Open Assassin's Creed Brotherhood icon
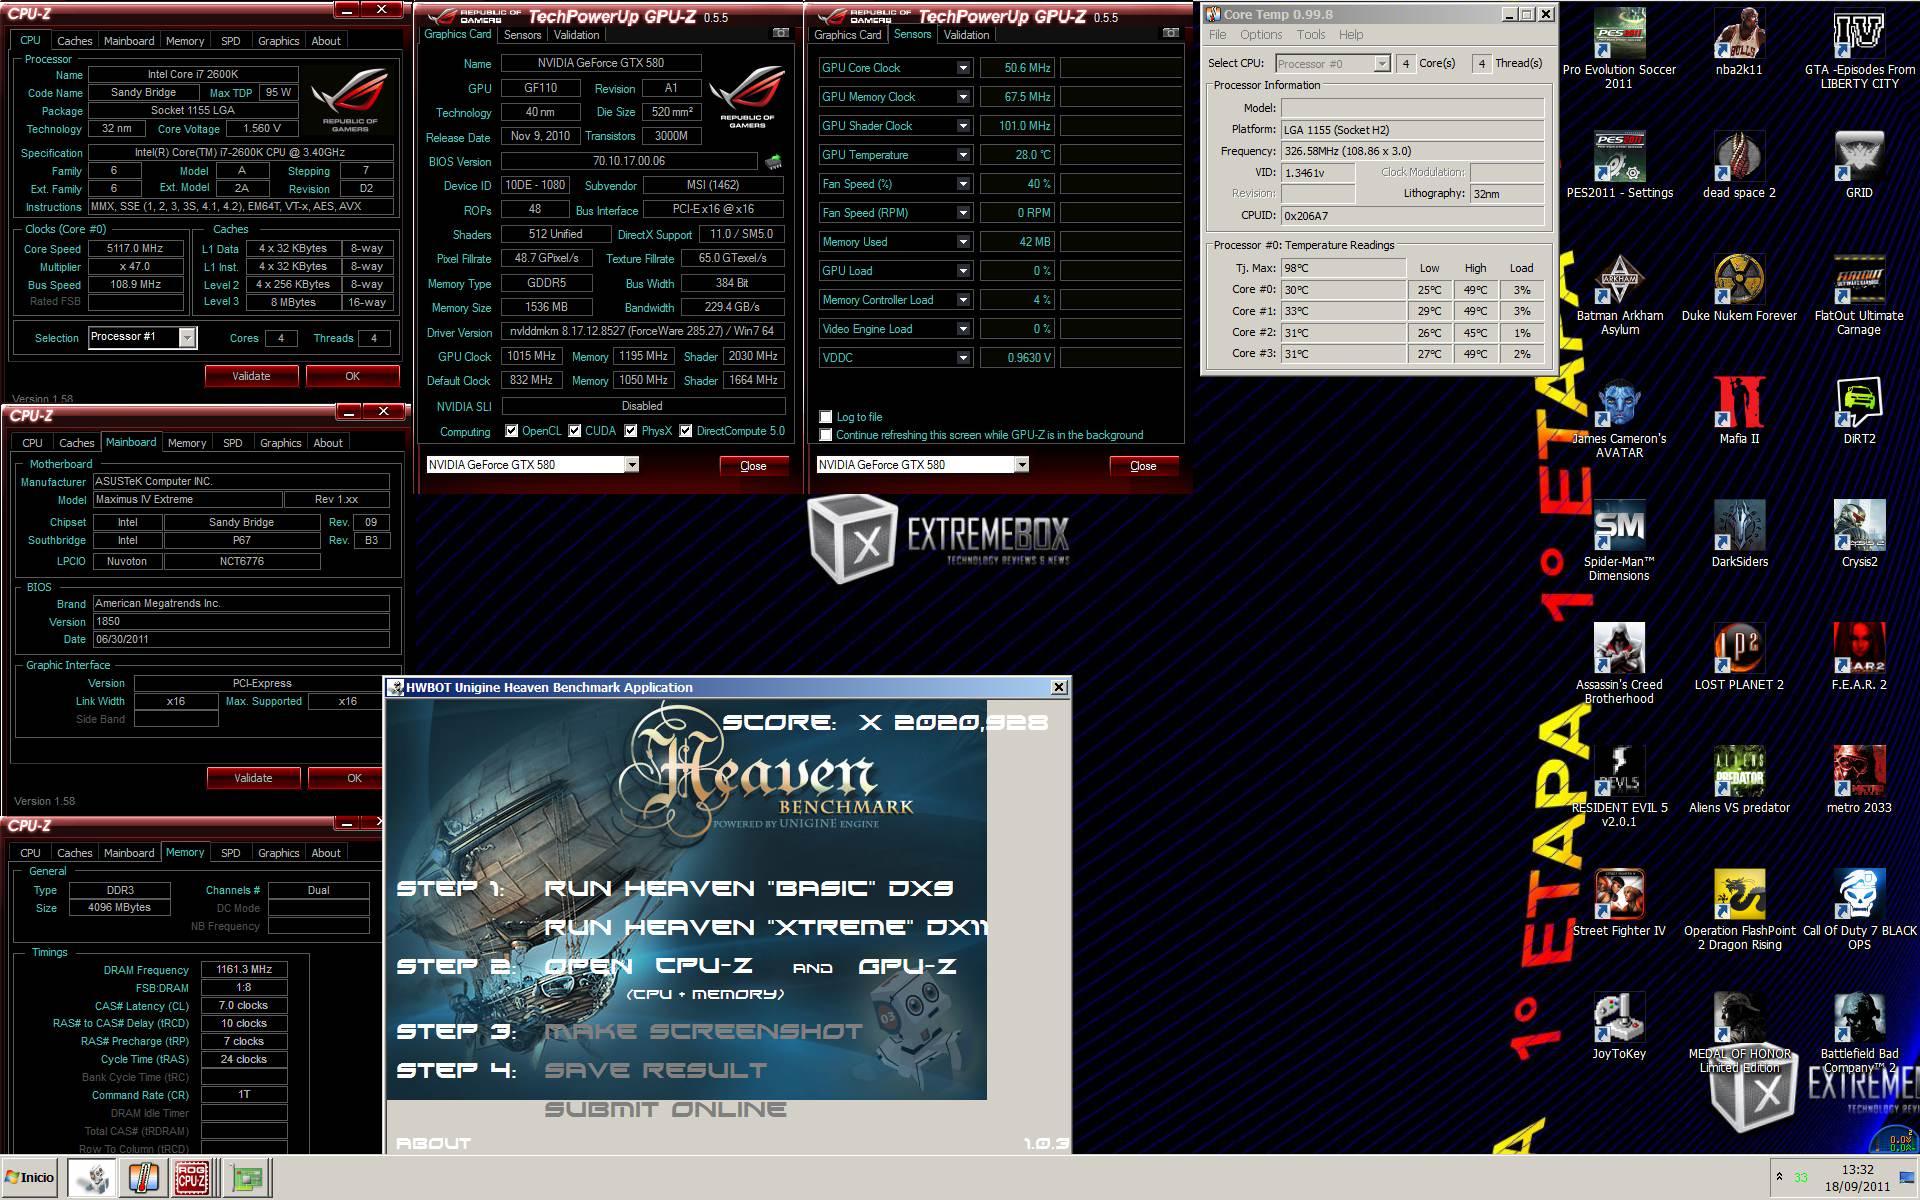 pos(1619,664)
